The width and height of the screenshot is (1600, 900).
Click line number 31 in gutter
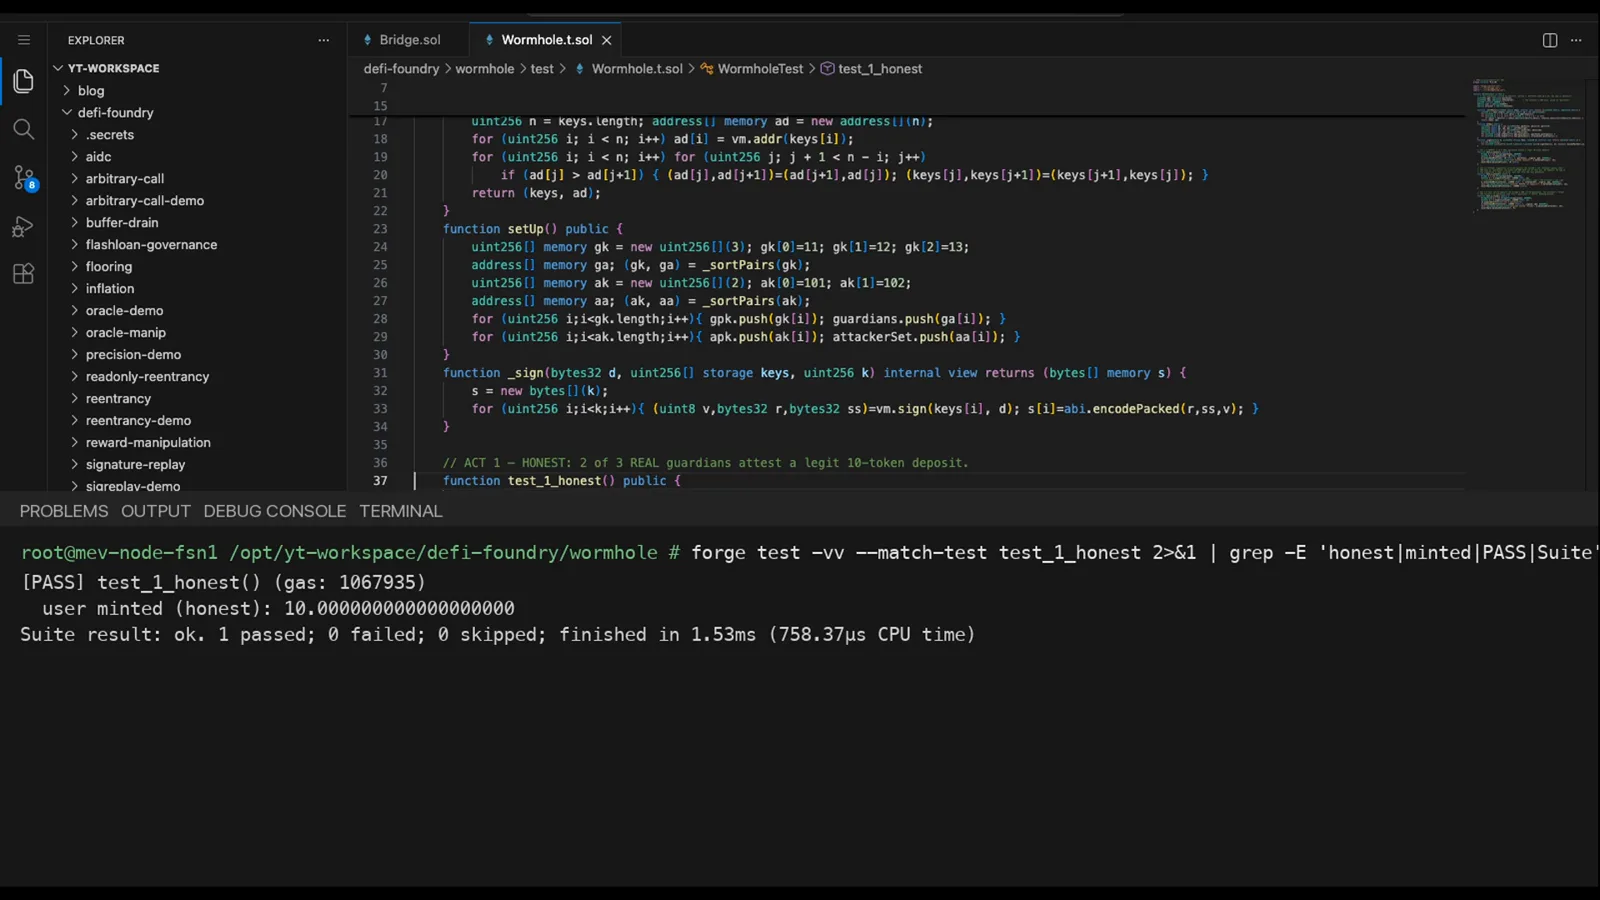[x=380, y=373]
